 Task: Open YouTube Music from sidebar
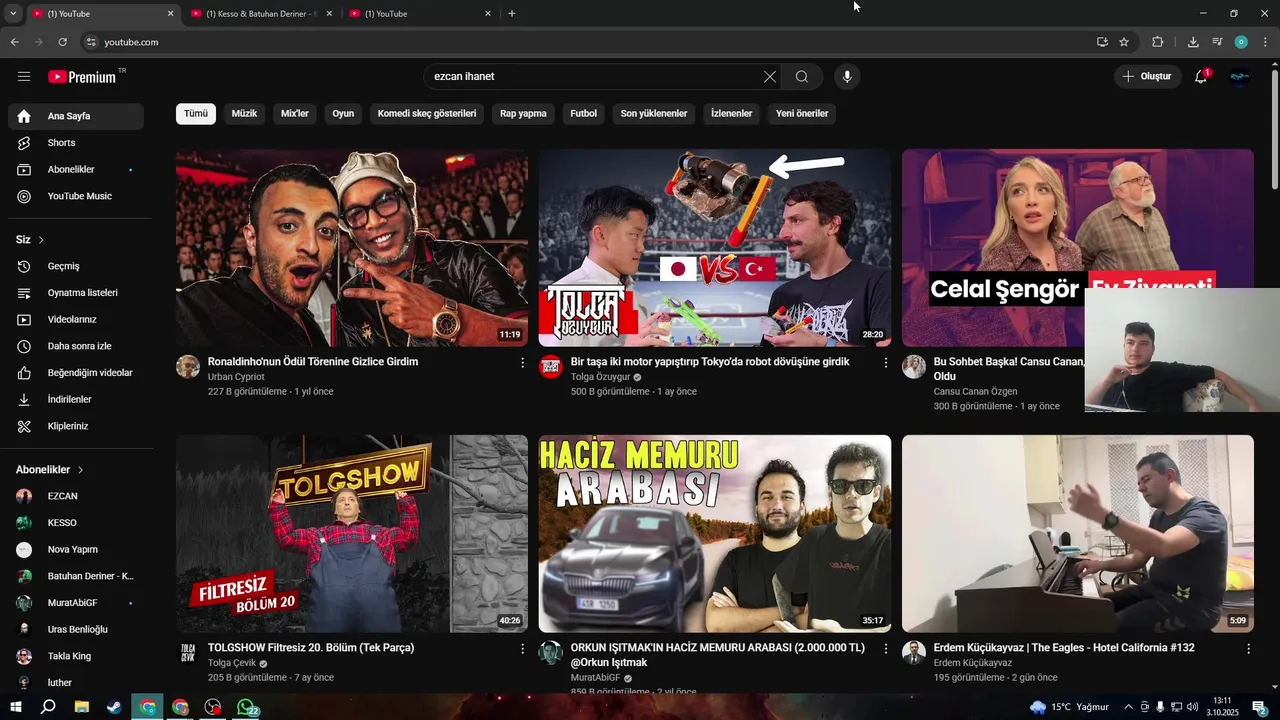[x=76, y=196]
